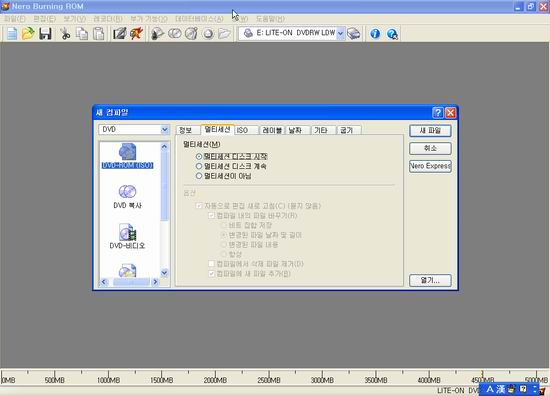Image resolution: width=550 pixels, height=396 pixels.
Task: Click the pencil-and-board toolbar icon
Action: pyautogui.click(x=119, y=34)
